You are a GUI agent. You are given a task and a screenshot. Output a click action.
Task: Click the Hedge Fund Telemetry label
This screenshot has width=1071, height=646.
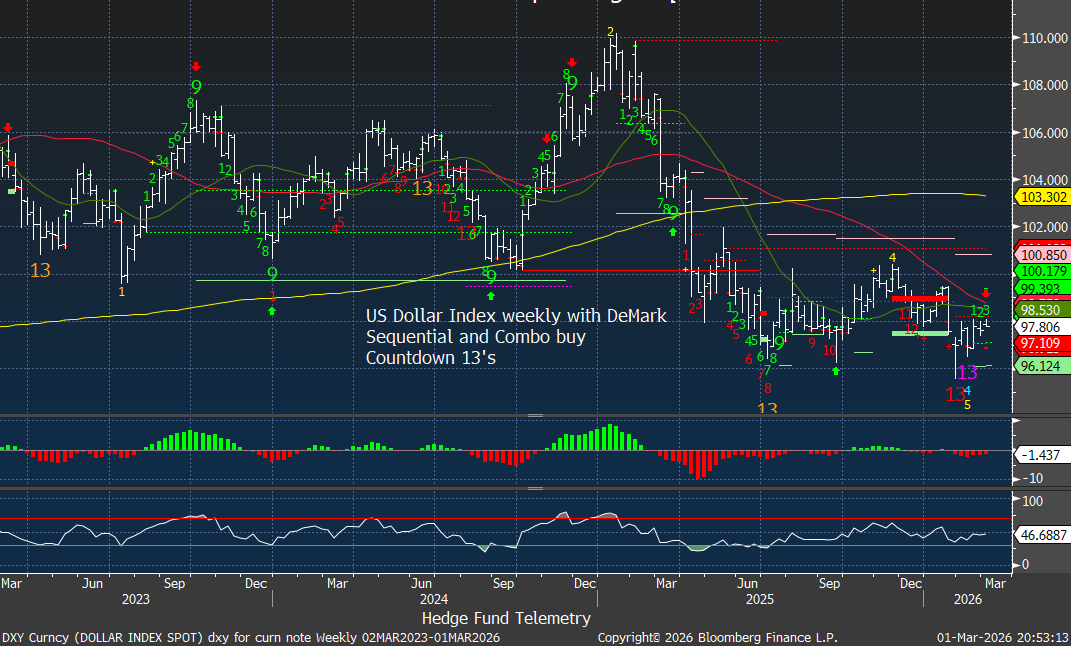(x=506, y=619)
